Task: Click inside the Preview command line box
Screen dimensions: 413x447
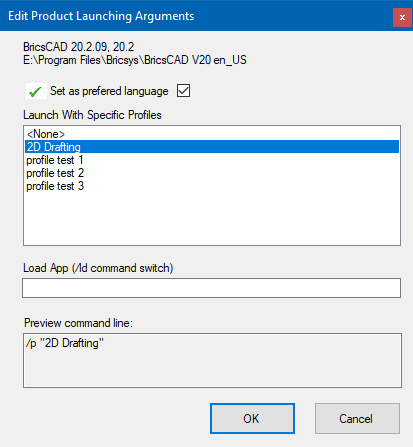Action: pos(212,360)
